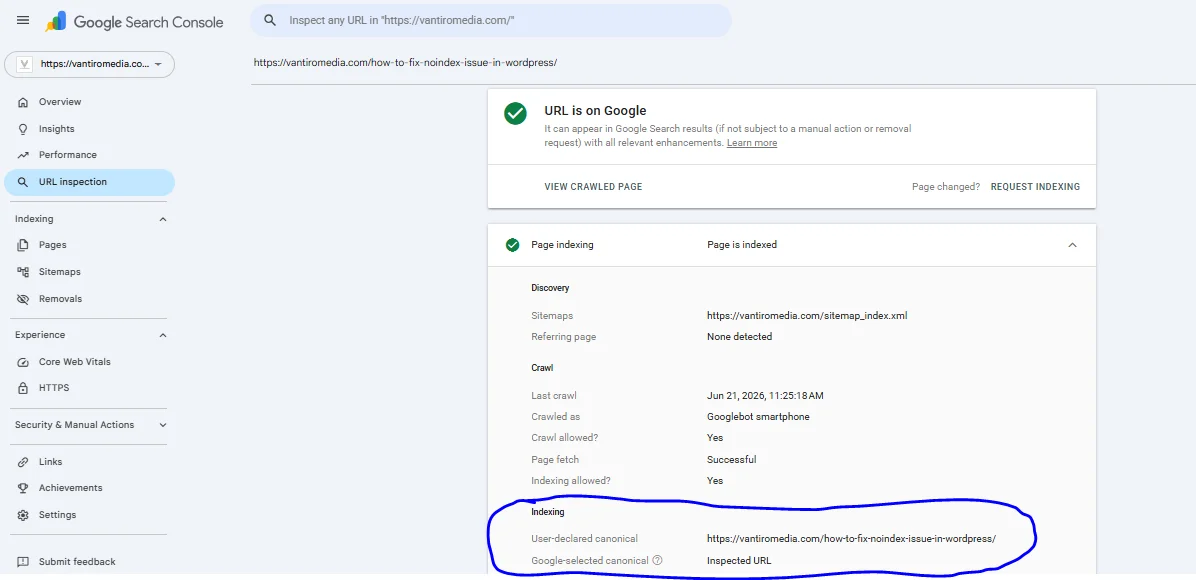The image size is (1196, 580).
Task: Click the Googlebot smartphone value
Action: 758,417
